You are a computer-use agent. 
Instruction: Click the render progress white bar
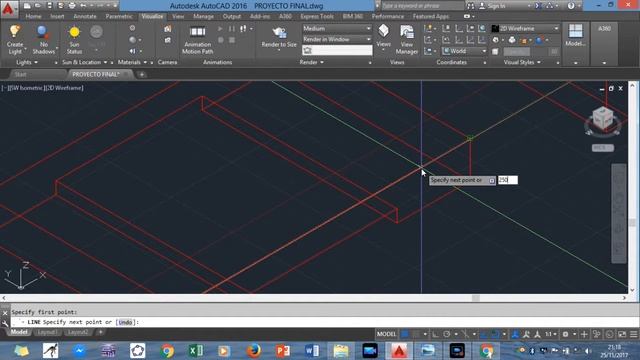(x=337, y=50)
